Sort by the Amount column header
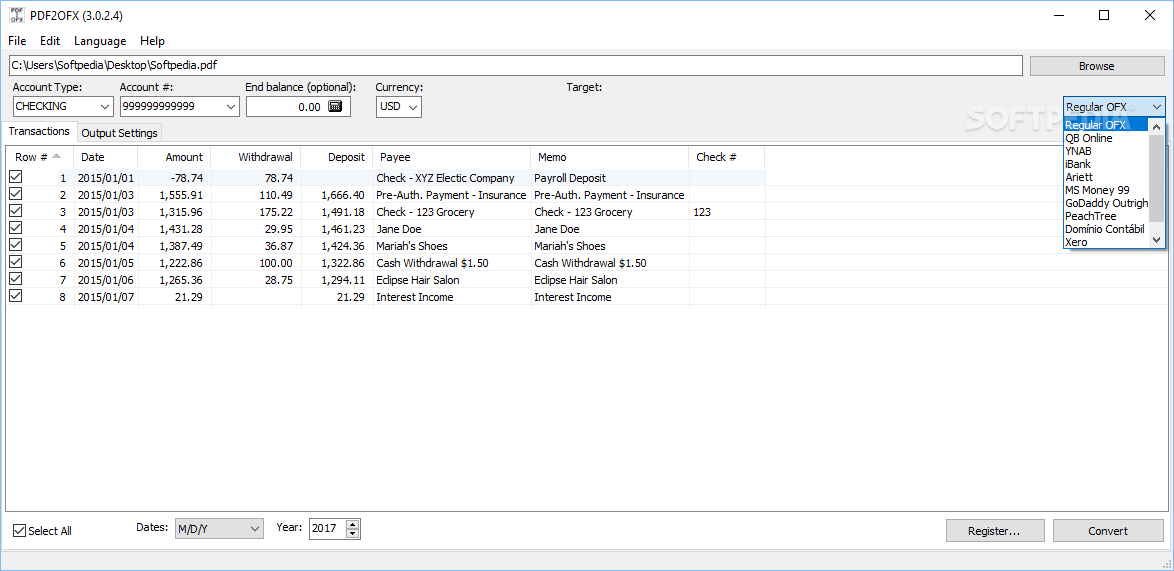Screen dimensions: 1174x571 174,157
